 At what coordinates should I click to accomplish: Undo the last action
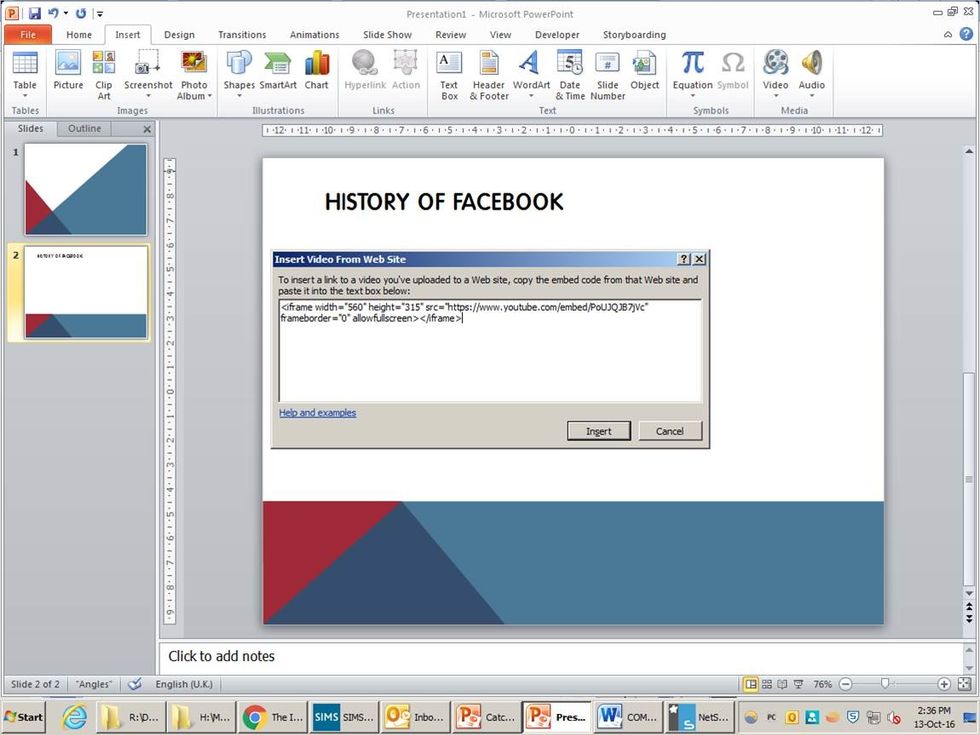[x=53, y=13]
